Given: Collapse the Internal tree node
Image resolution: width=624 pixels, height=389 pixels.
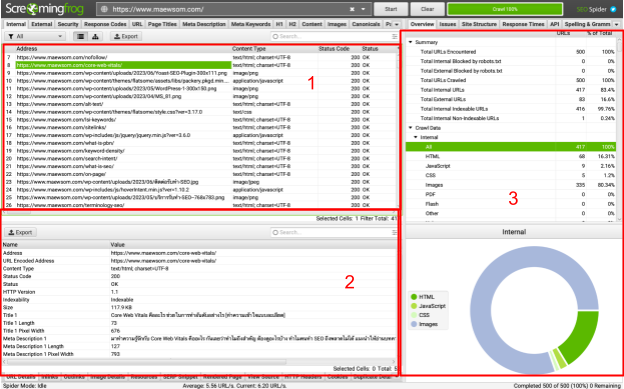Looking at the screenshot, I should coord(415,137).
